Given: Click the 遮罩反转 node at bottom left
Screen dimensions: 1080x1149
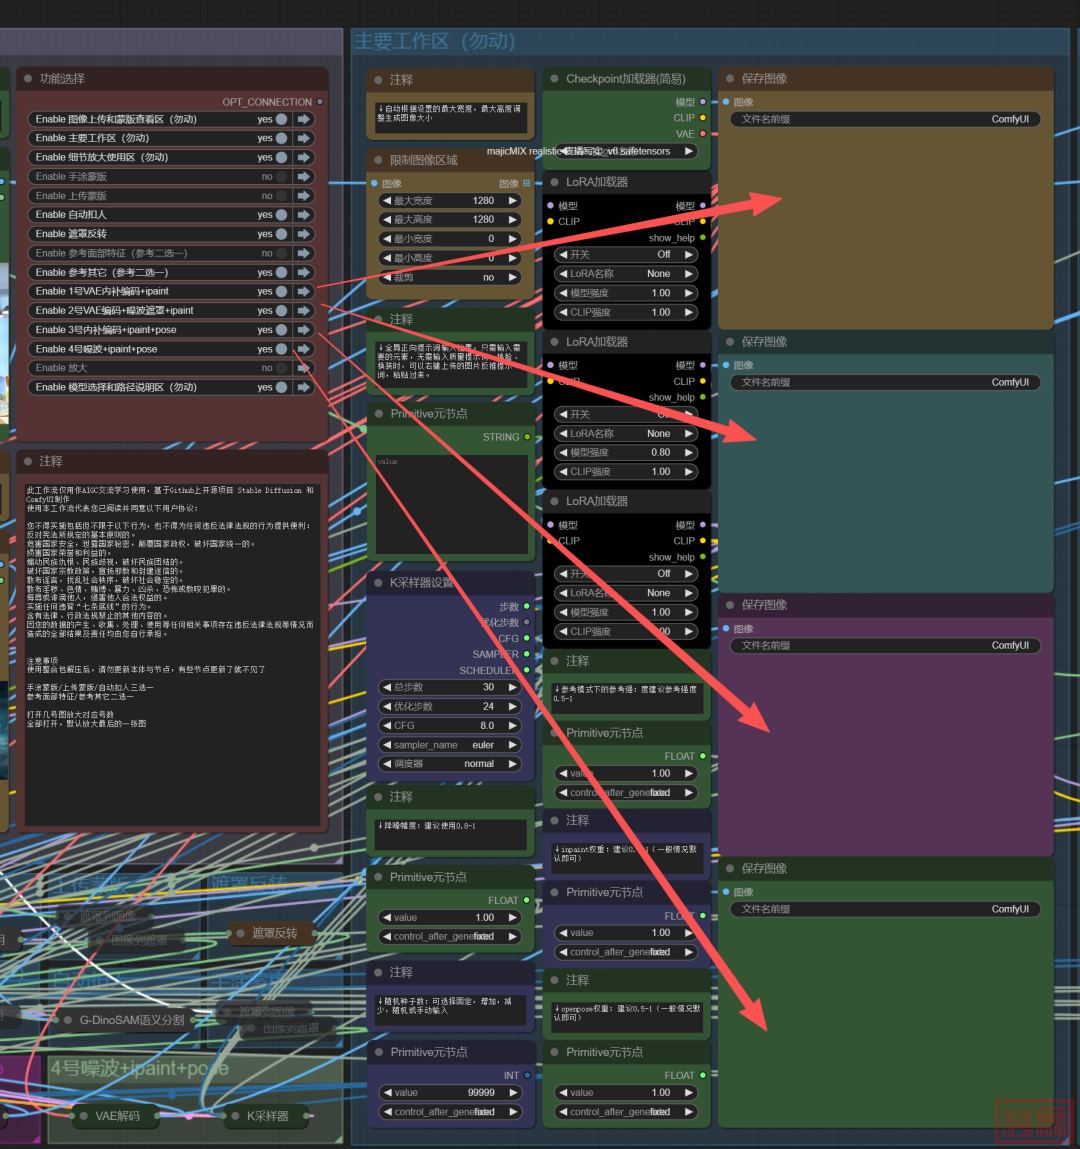Looking at the screenshot, I should pos(273,933).
